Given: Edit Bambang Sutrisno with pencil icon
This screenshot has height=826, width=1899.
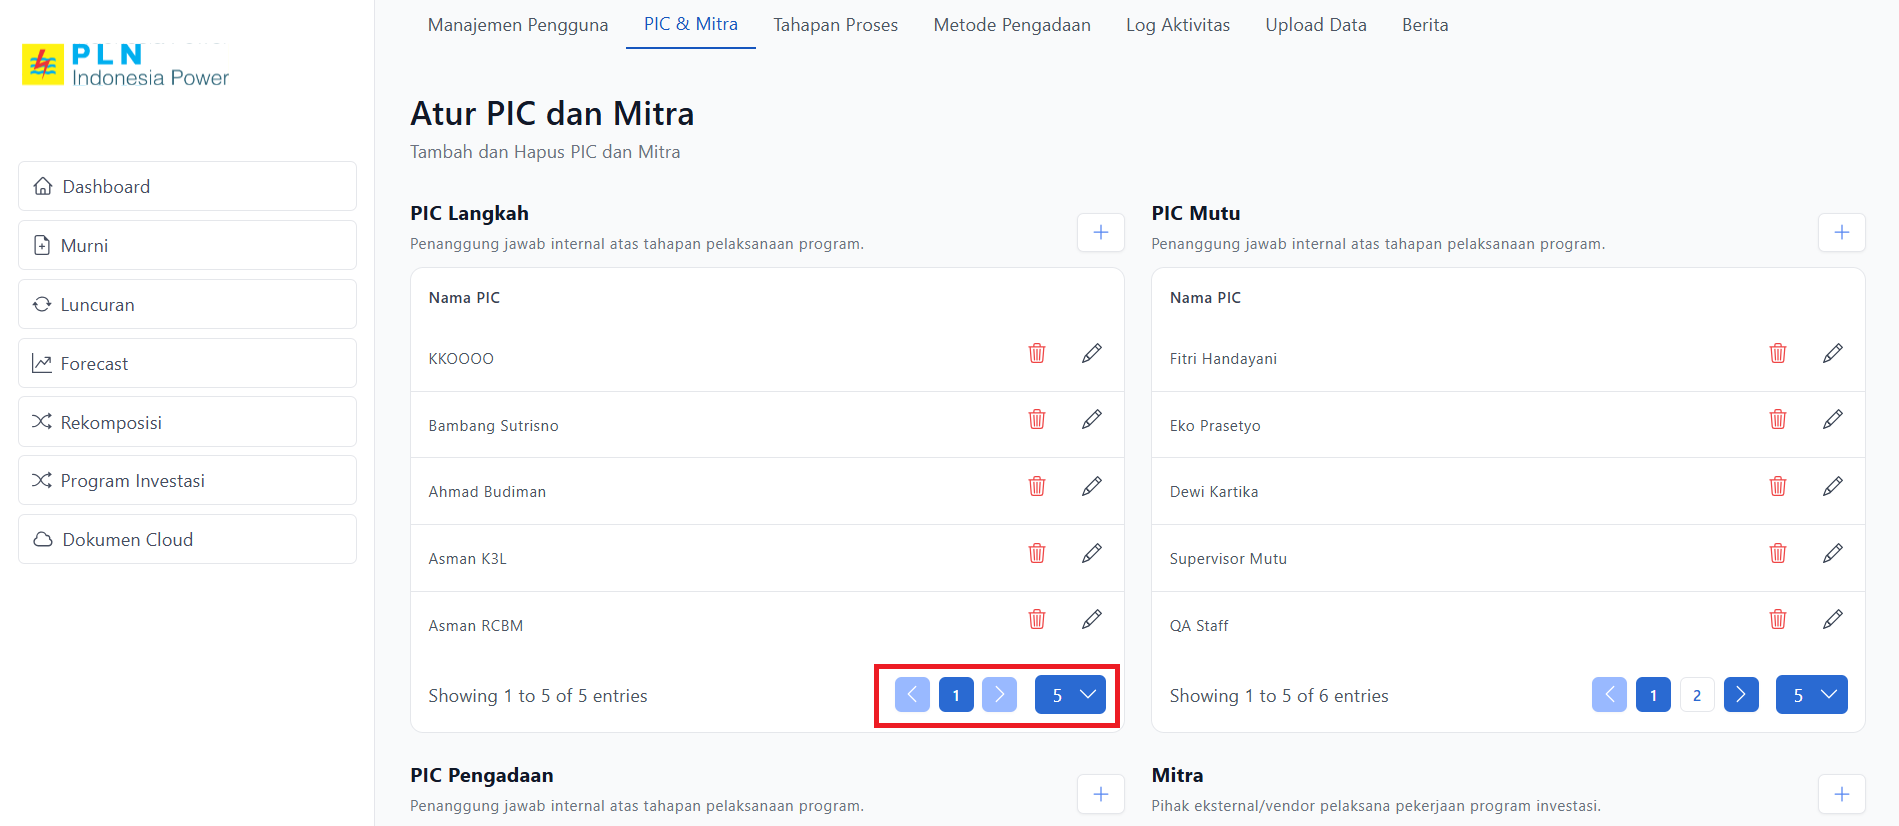Looking at the screenshot, I should 1091,420.
